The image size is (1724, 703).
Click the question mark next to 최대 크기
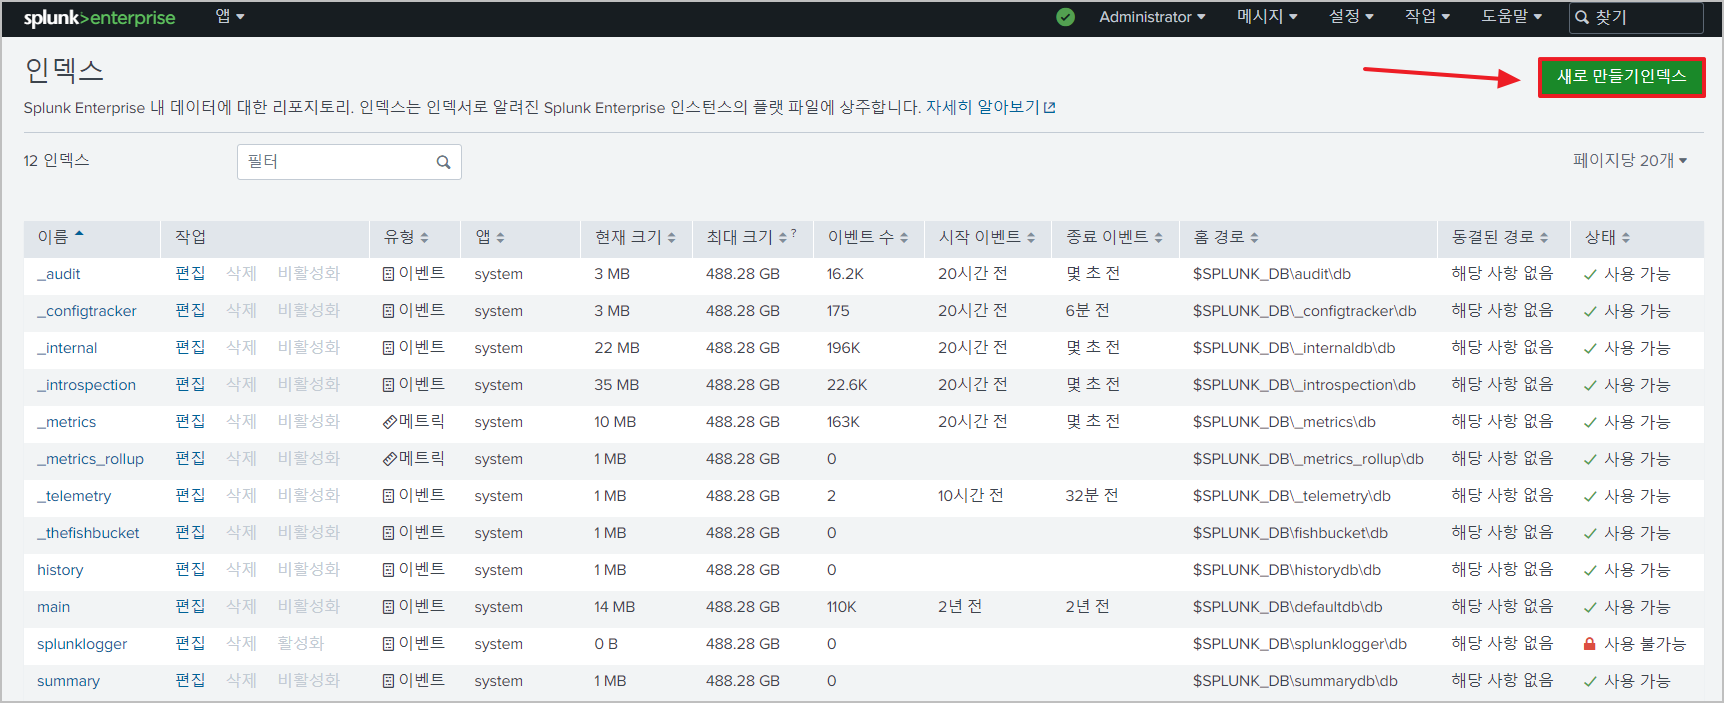pos(794,233)
